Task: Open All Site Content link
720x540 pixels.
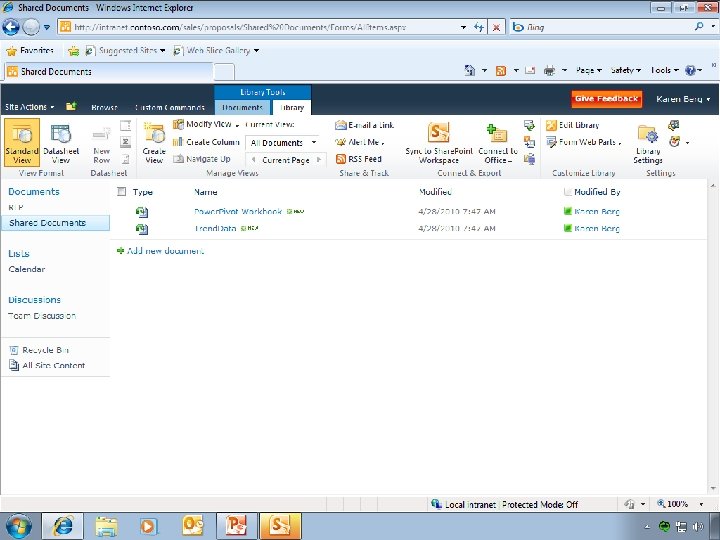Action: tap(47, 366)
